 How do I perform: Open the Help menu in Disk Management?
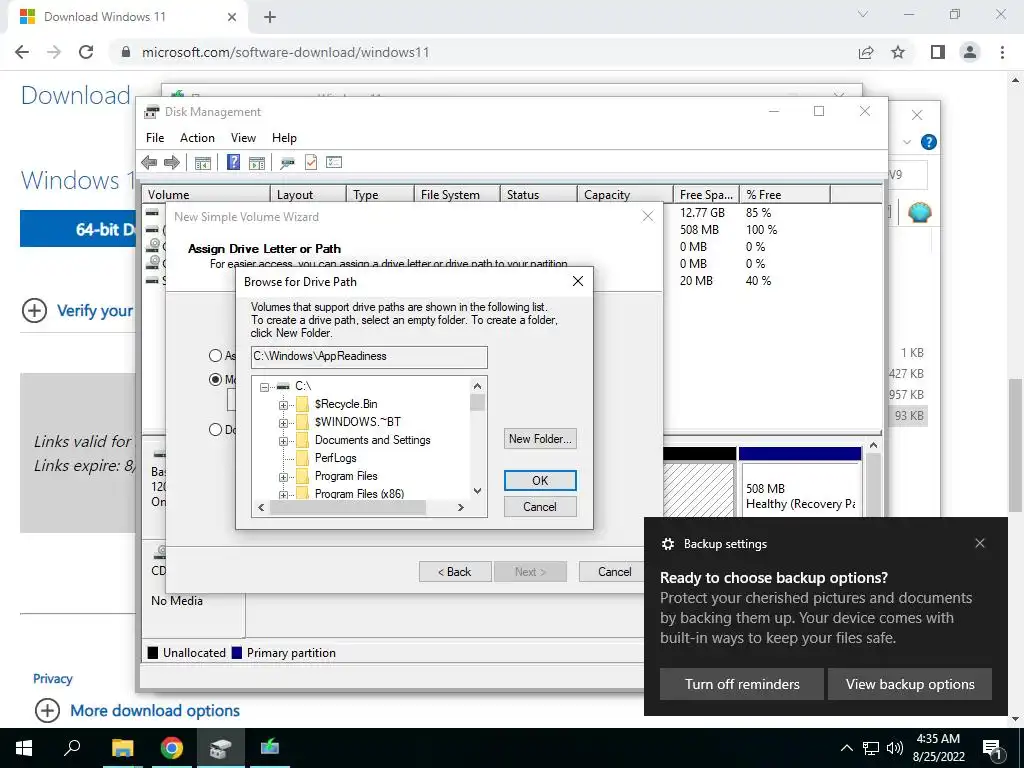point(284,138)
